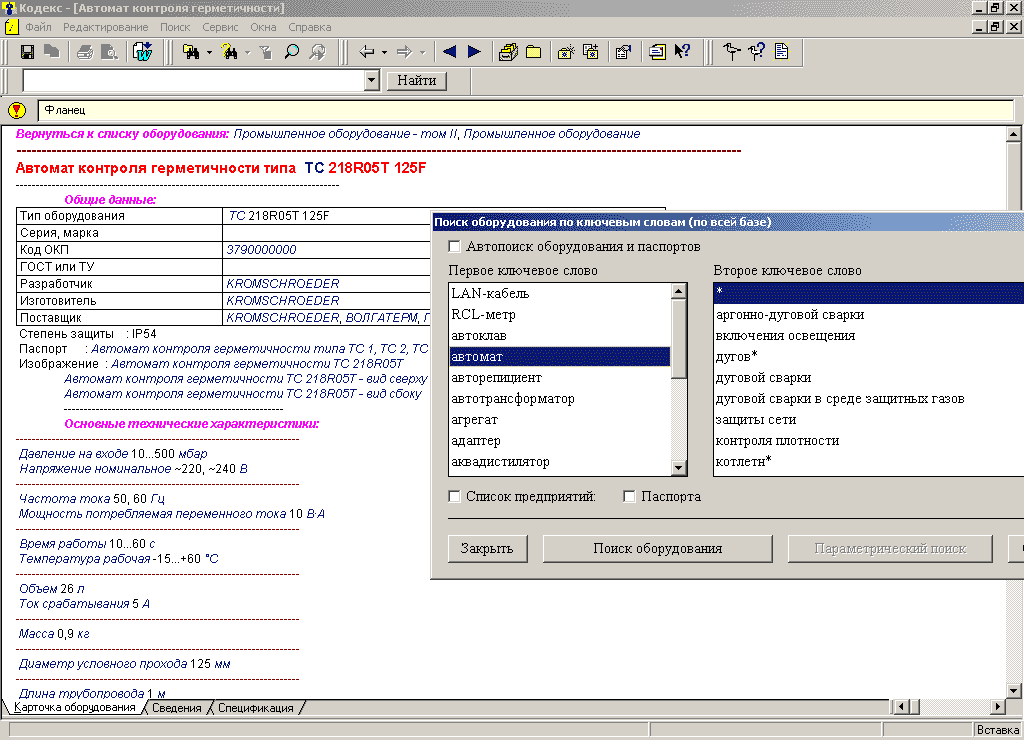Click the magnifying glass find icon

(292, 52)
